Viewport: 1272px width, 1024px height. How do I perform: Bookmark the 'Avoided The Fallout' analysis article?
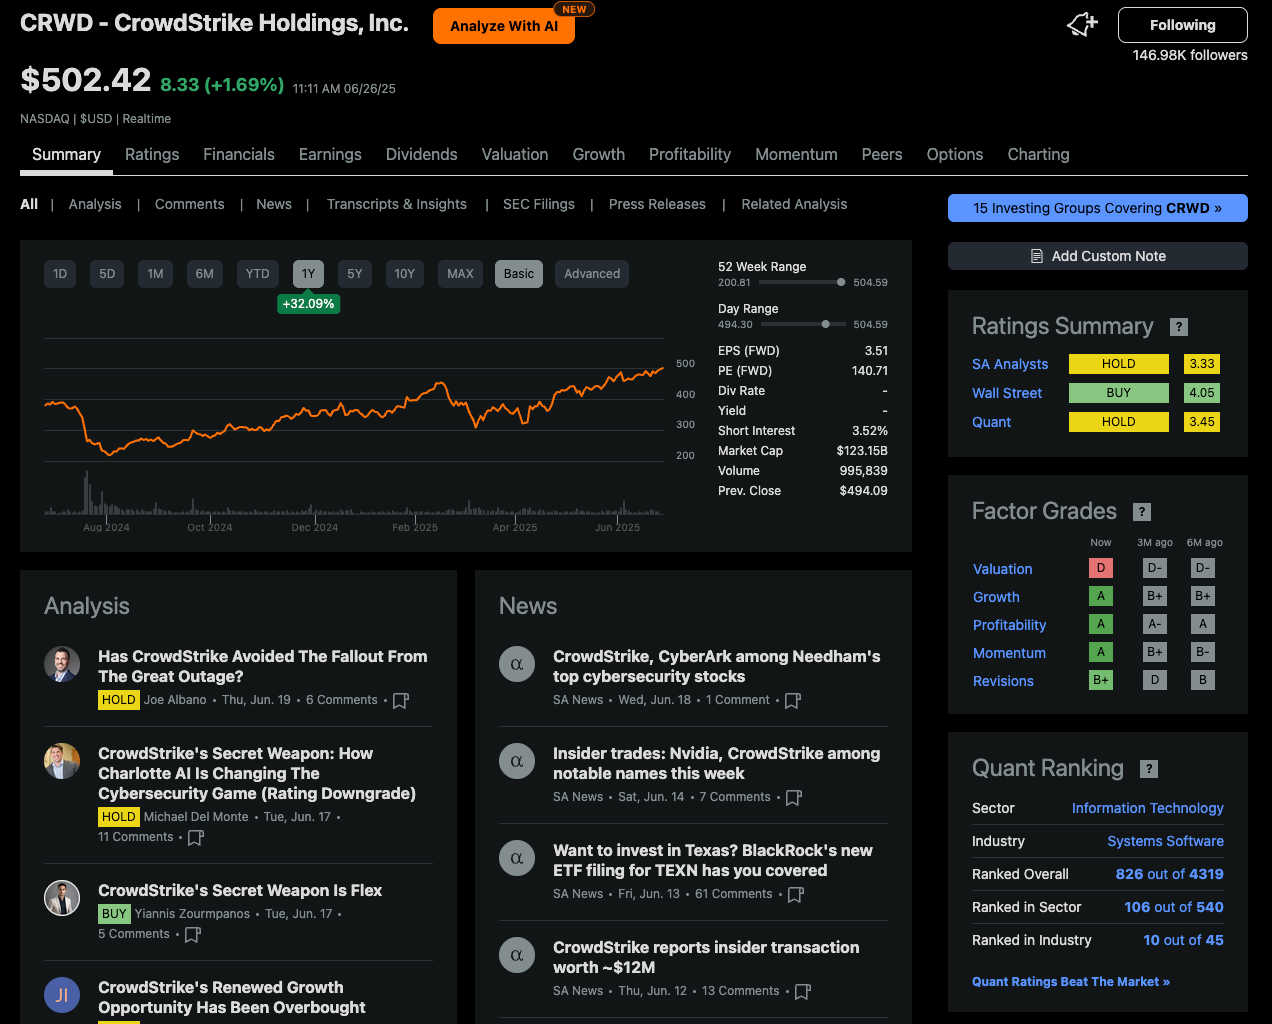pyautogui.click(x=401, y=701)
